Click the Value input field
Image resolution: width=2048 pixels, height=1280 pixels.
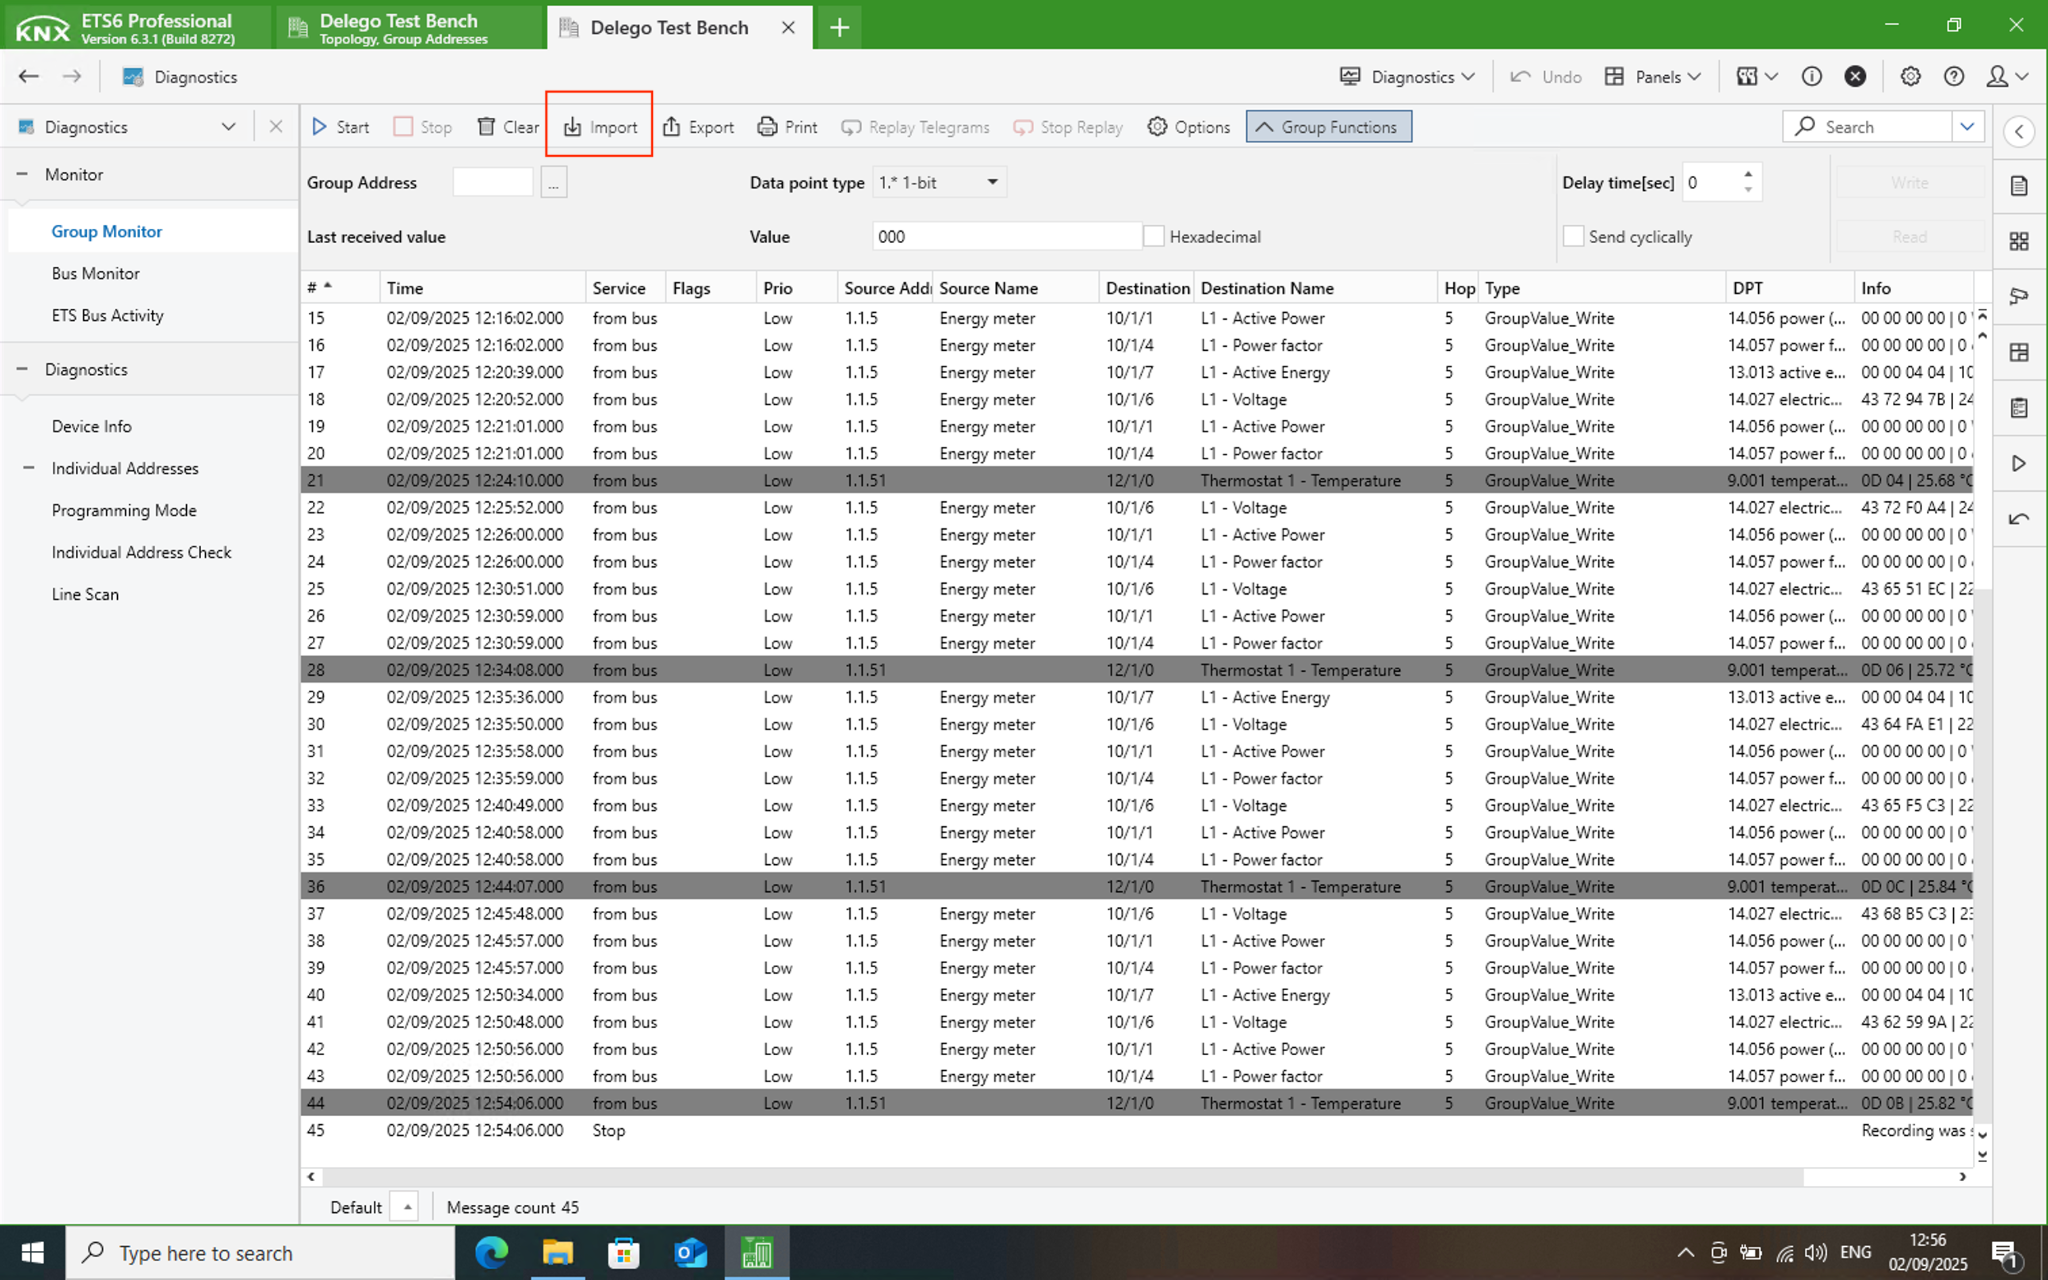[x=1006, y=237]
